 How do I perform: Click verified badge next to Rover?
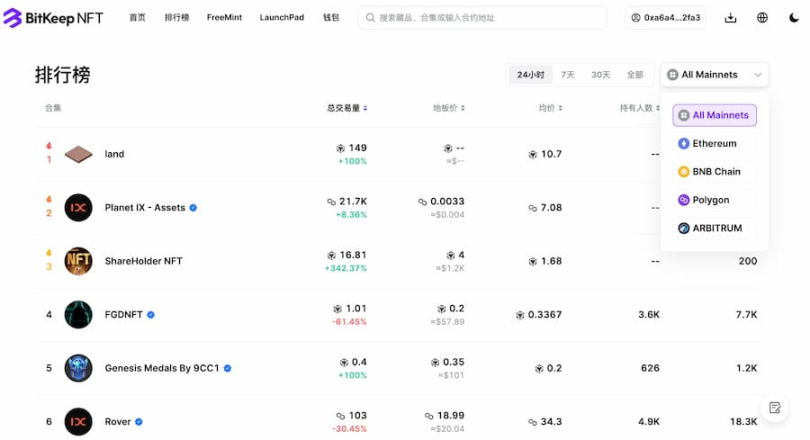pos(138,421)
